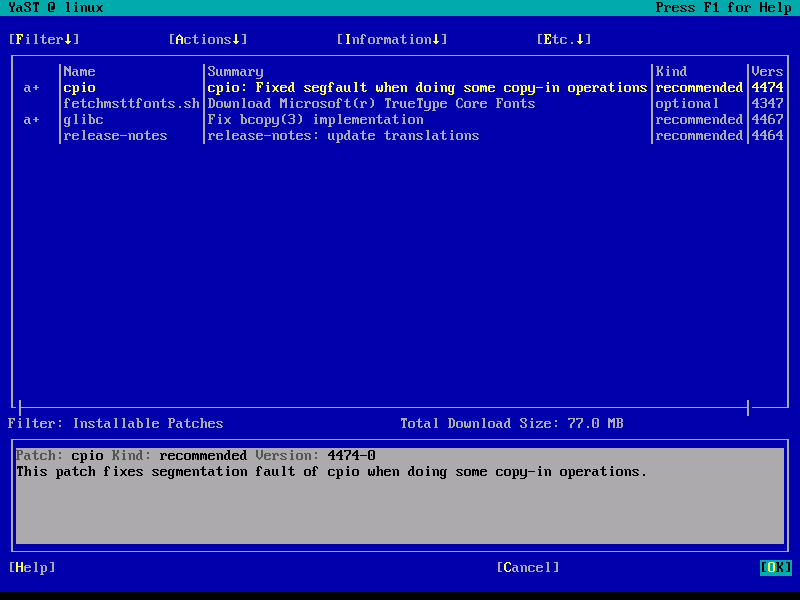Click the Help button
The height and width of the screenshot is (600, 800).
tap(32, 567)
